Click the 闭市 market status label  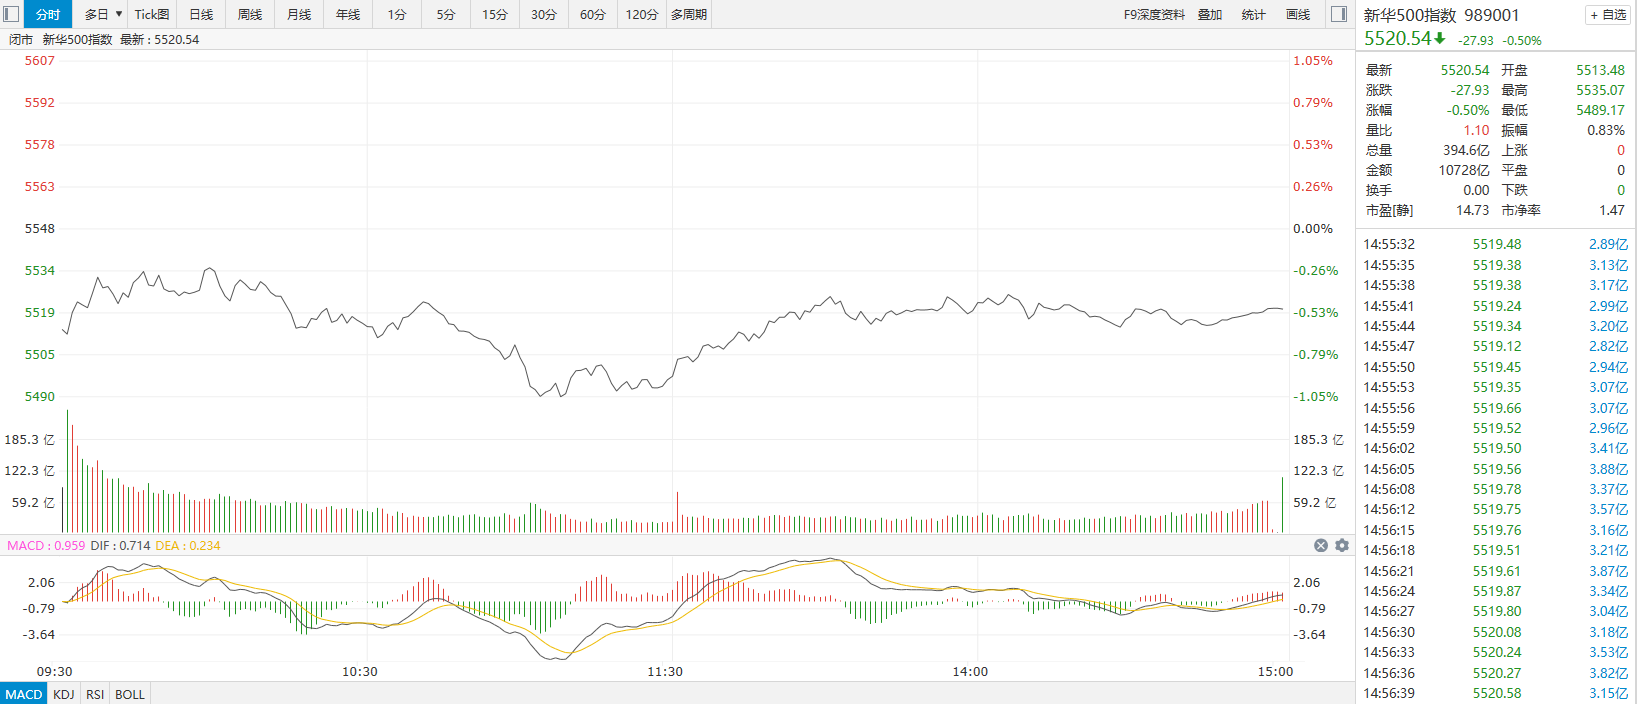pyautogui.click(x=21, y=39)
